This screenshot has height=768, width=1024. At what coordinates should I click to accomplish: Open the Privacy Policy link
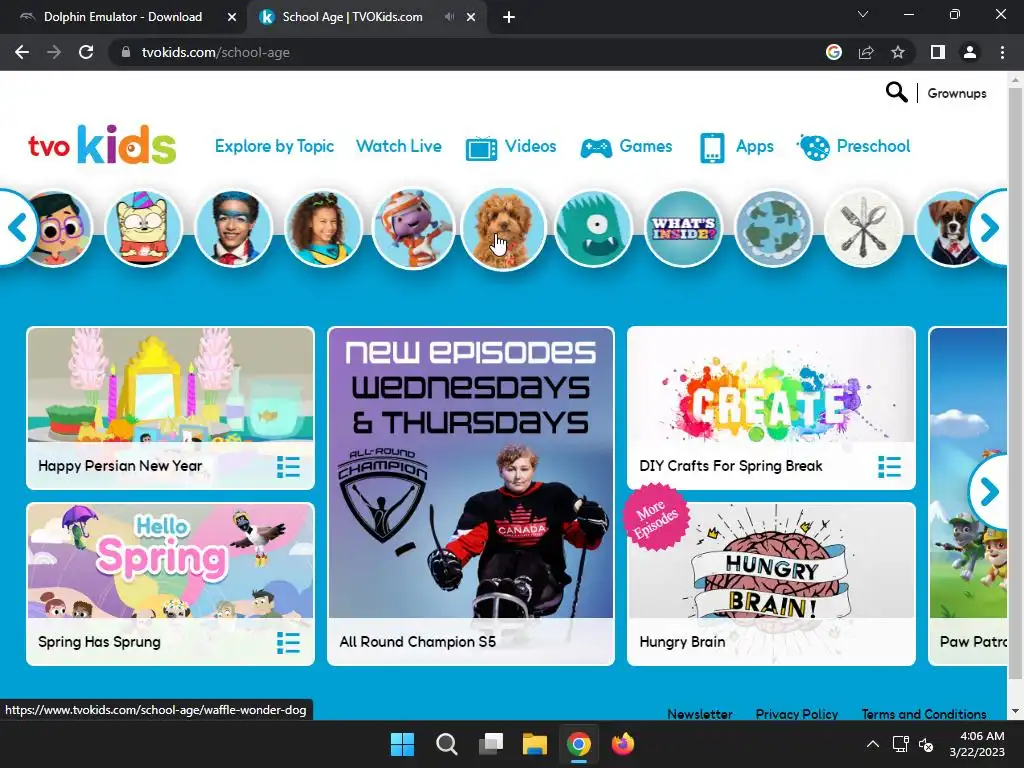click(796, 714)
